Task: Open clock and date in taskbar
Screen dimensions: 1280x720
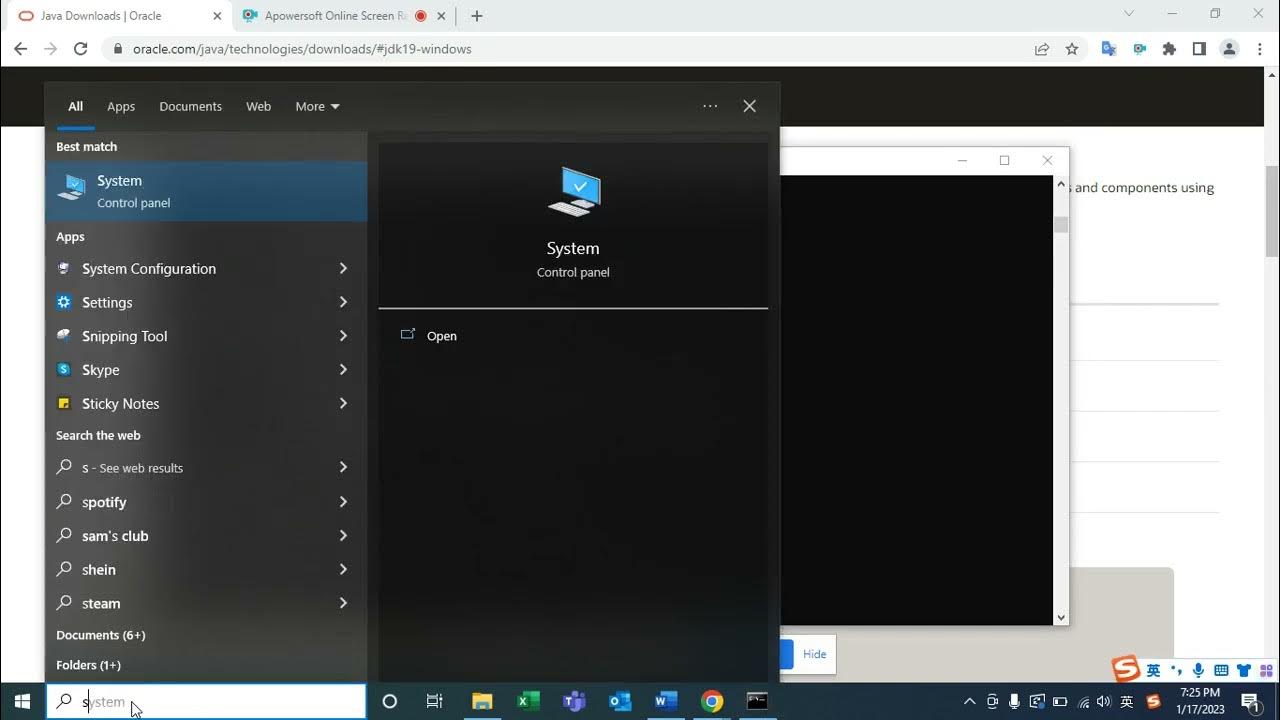Action: (x=1200, y=701)
